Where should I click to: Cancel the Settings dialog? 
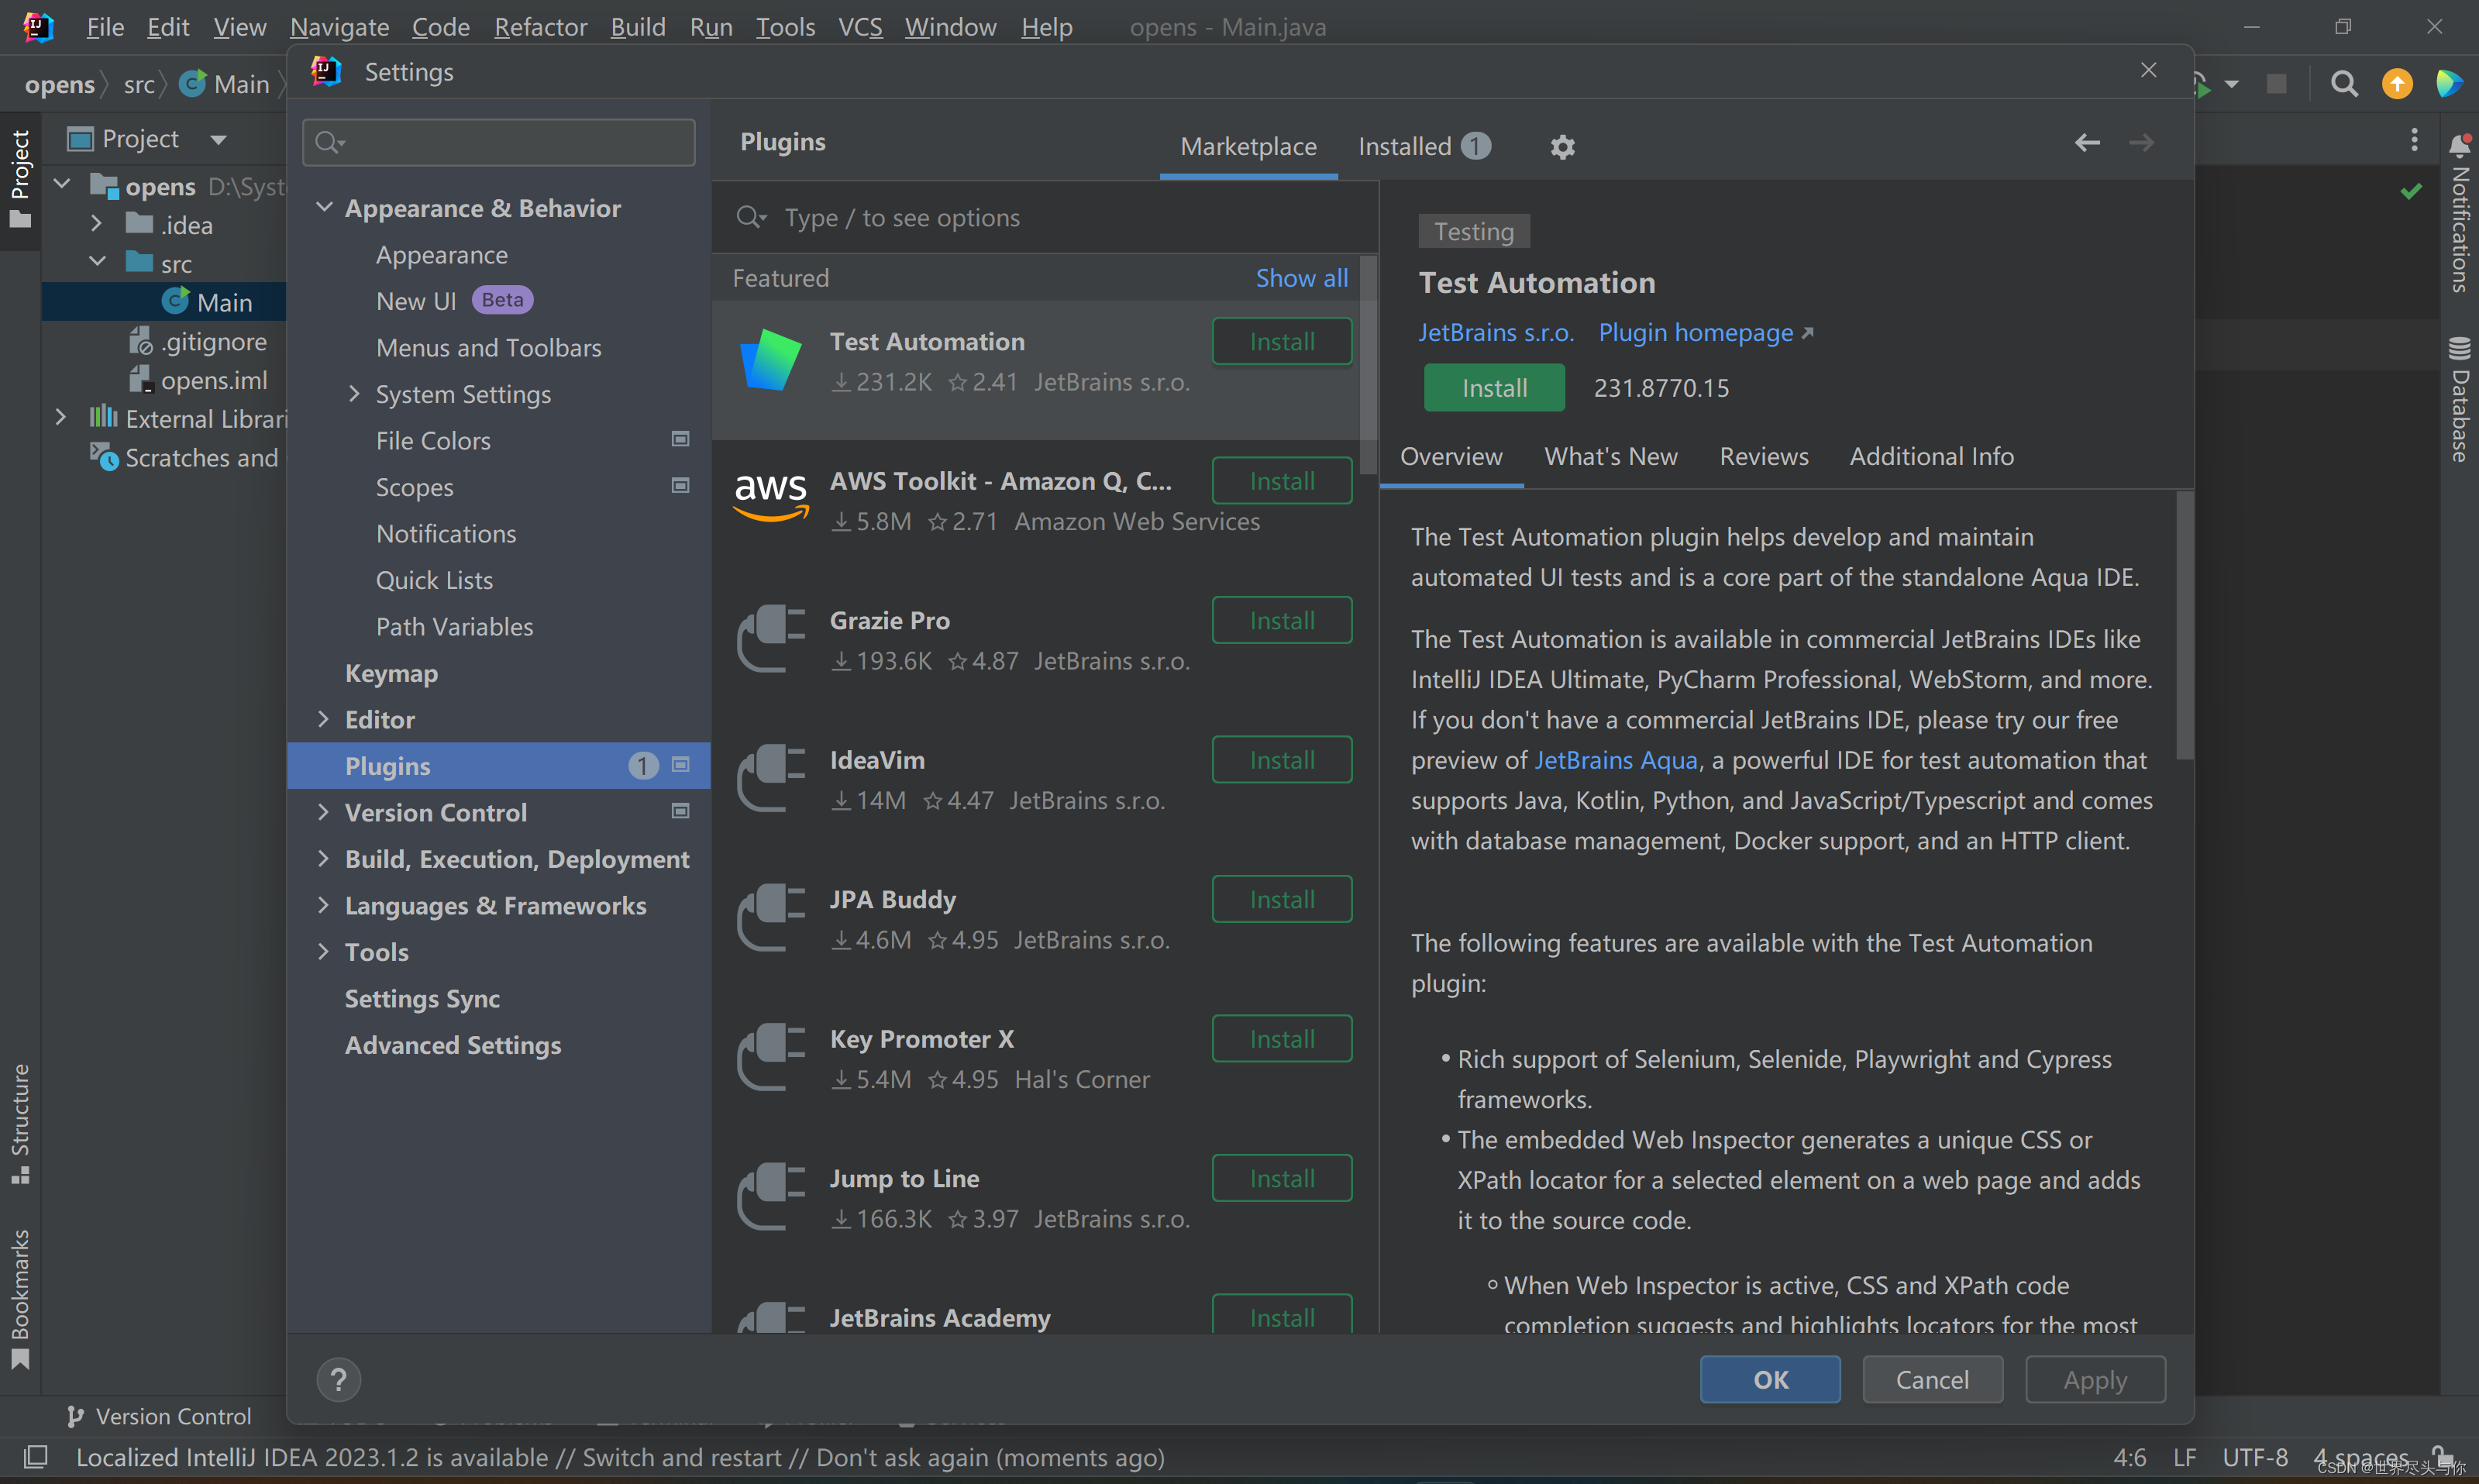tap(1932, 1379)
